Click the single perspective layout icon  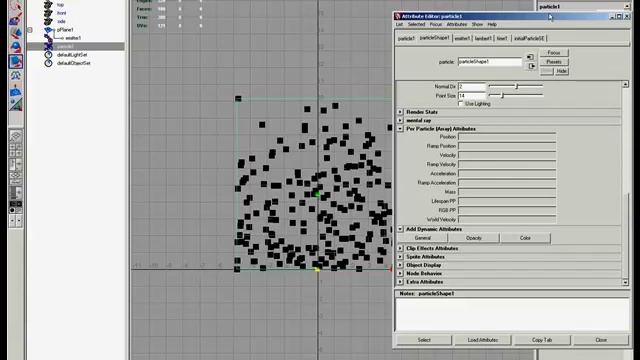[x=16, y=136]
